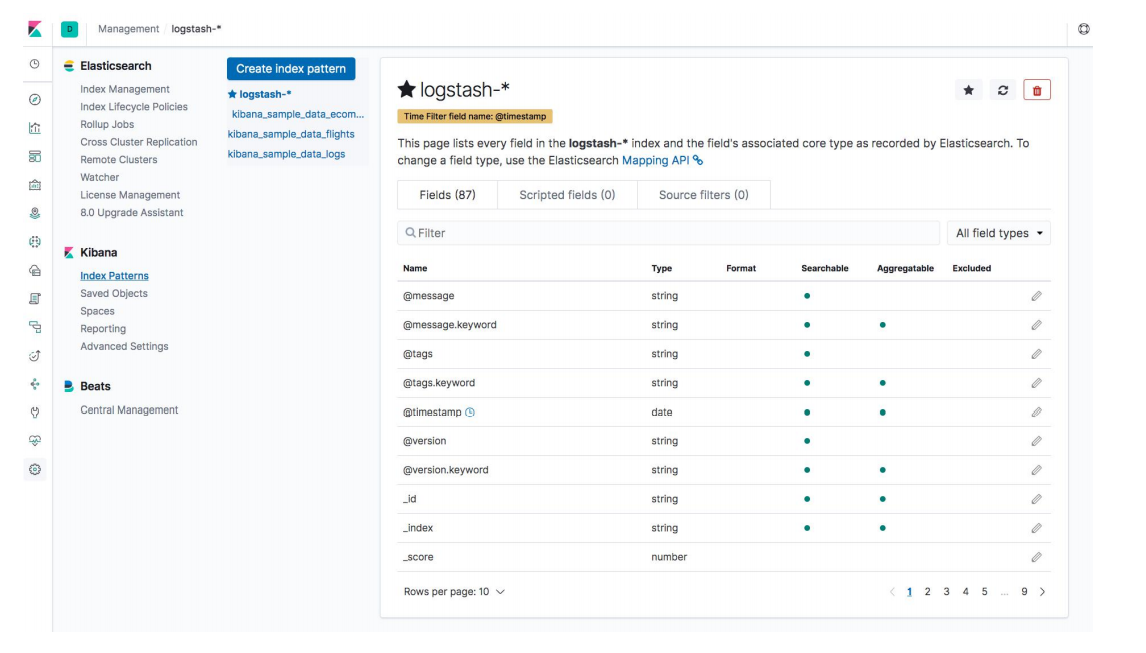The height and width of the screenshot is (653, 1146).
Task: Edit the @timestamp field pencil icon
Action: pyautogui.click(x=1036, y=412)
